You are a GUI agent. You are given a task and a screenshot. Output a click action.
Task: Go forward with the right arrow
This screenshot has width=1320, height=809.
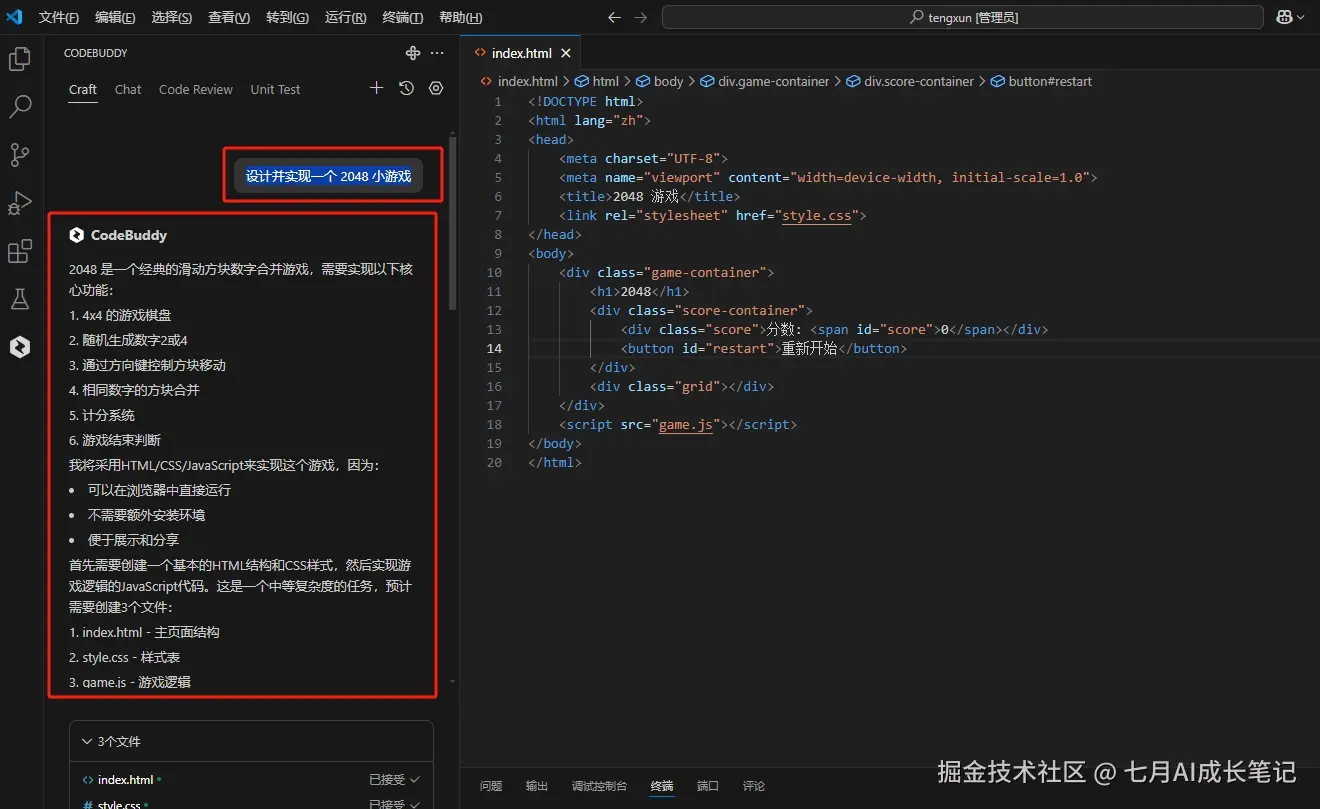[x=641, y=17]
